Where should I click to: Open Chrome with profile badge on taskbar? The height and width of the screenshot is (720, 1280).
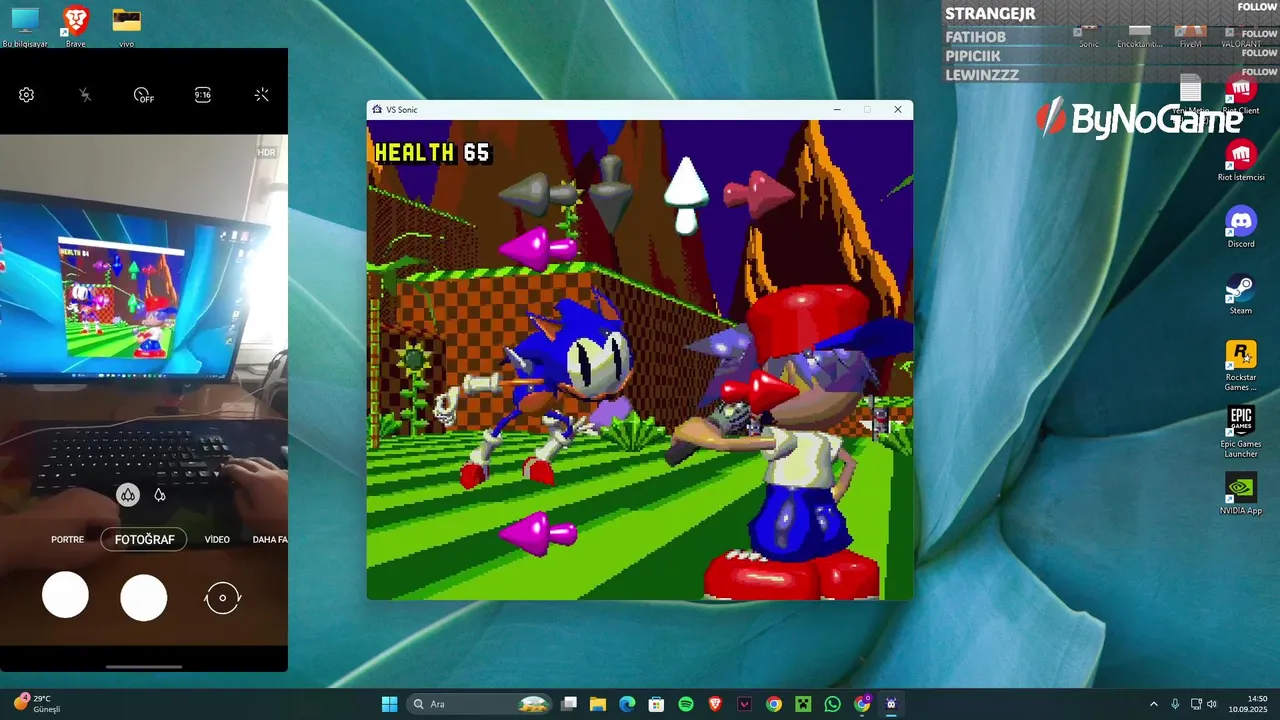tap(862, 704)
